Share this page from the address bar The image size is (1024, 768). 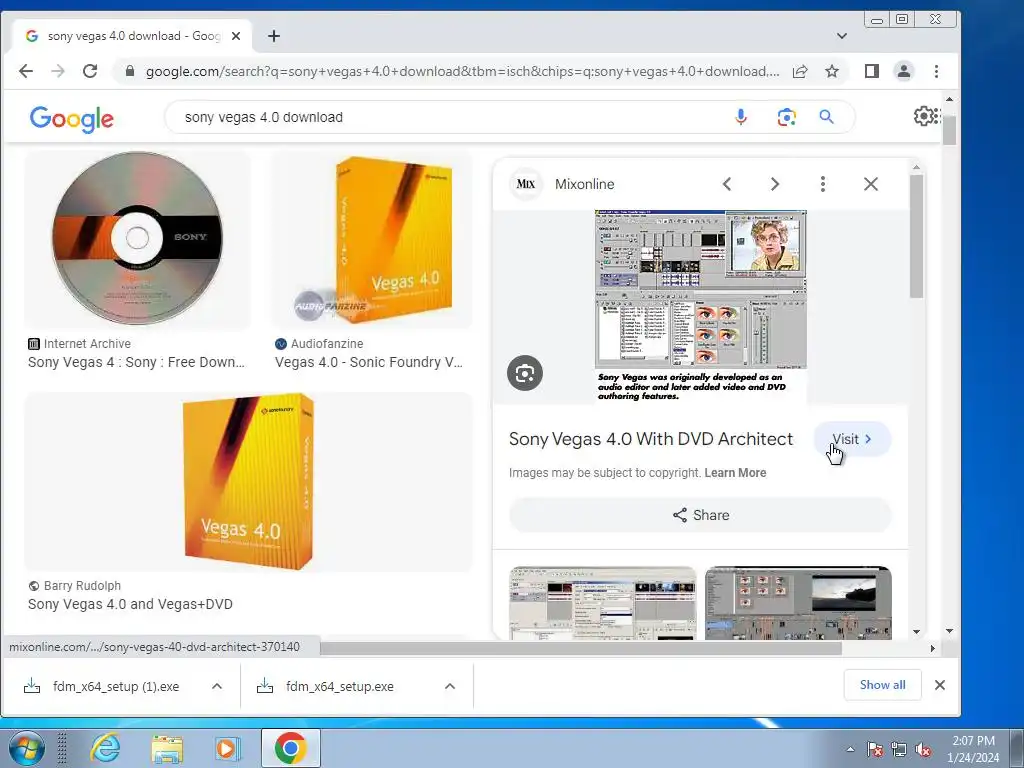(x=800, y=71)
